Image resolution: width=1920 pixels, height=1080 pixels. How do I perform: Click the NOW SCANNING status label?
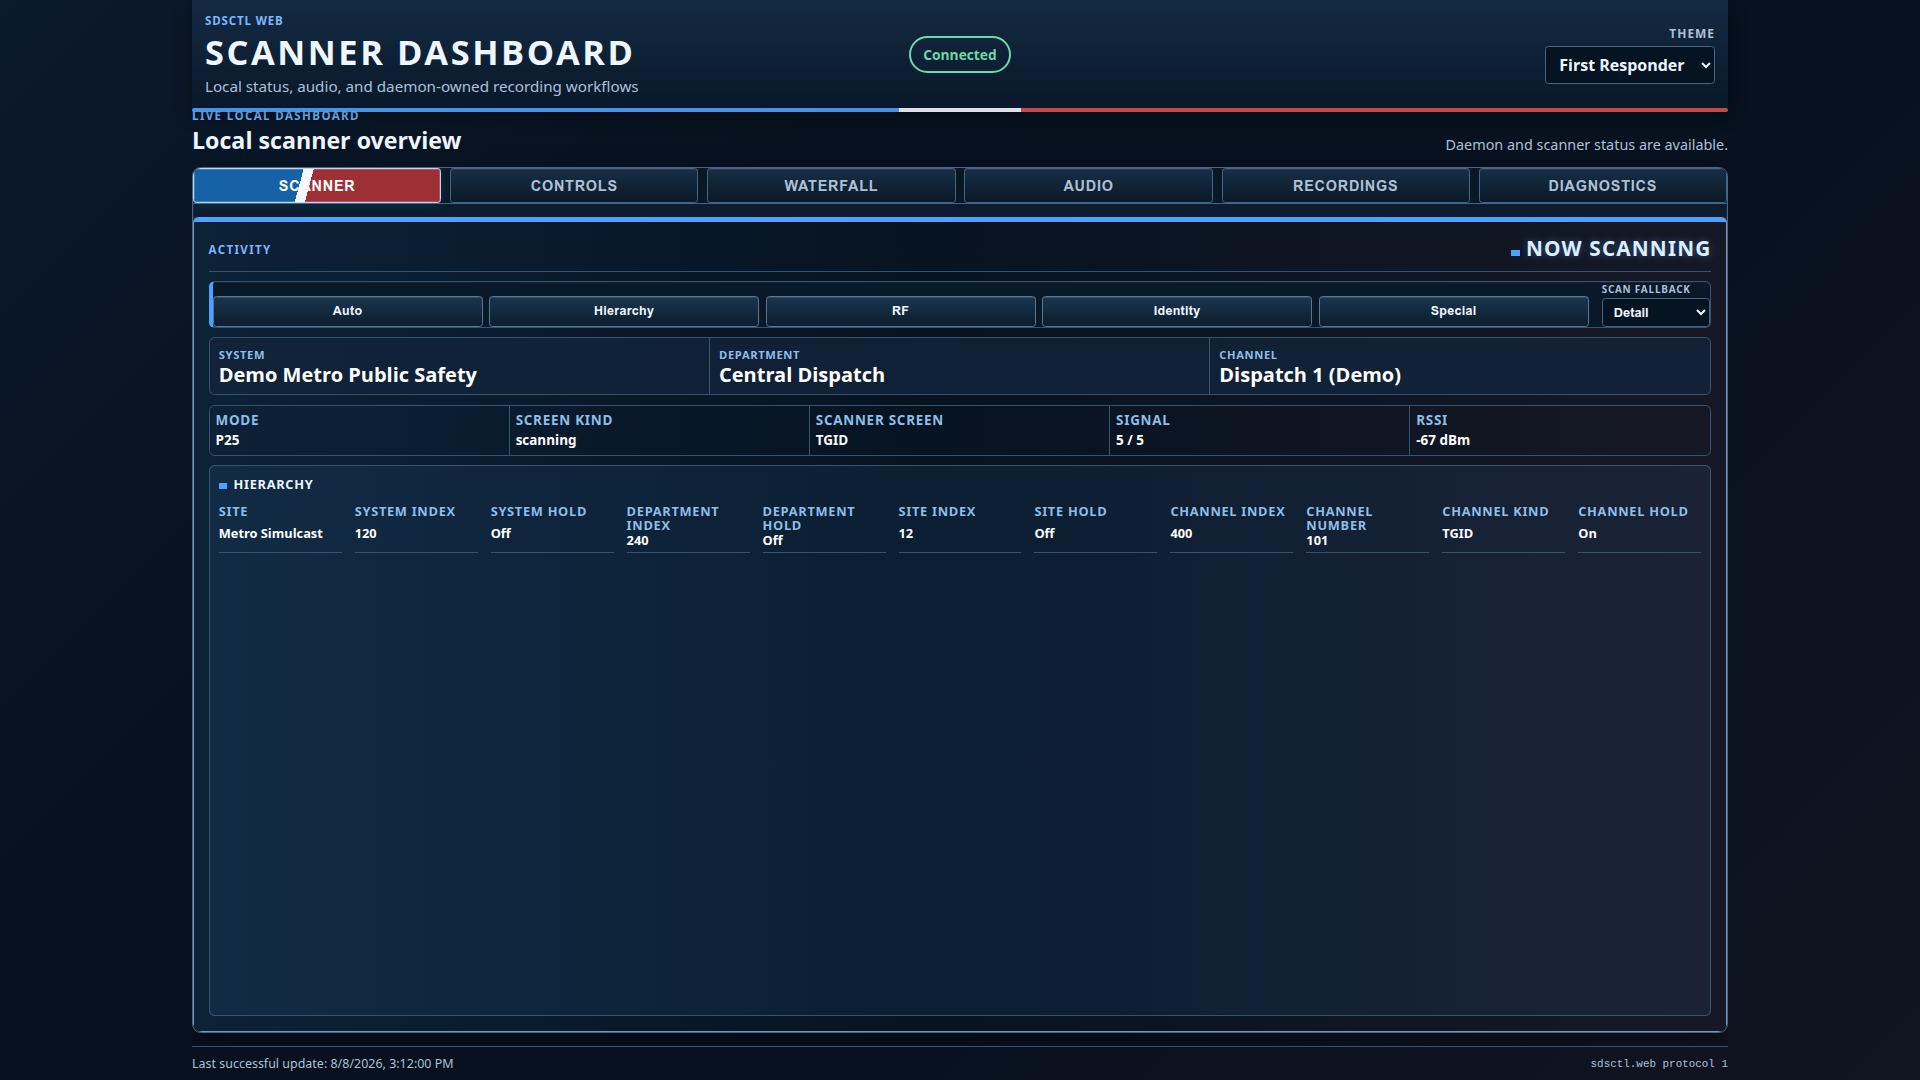coord(1618,249)
